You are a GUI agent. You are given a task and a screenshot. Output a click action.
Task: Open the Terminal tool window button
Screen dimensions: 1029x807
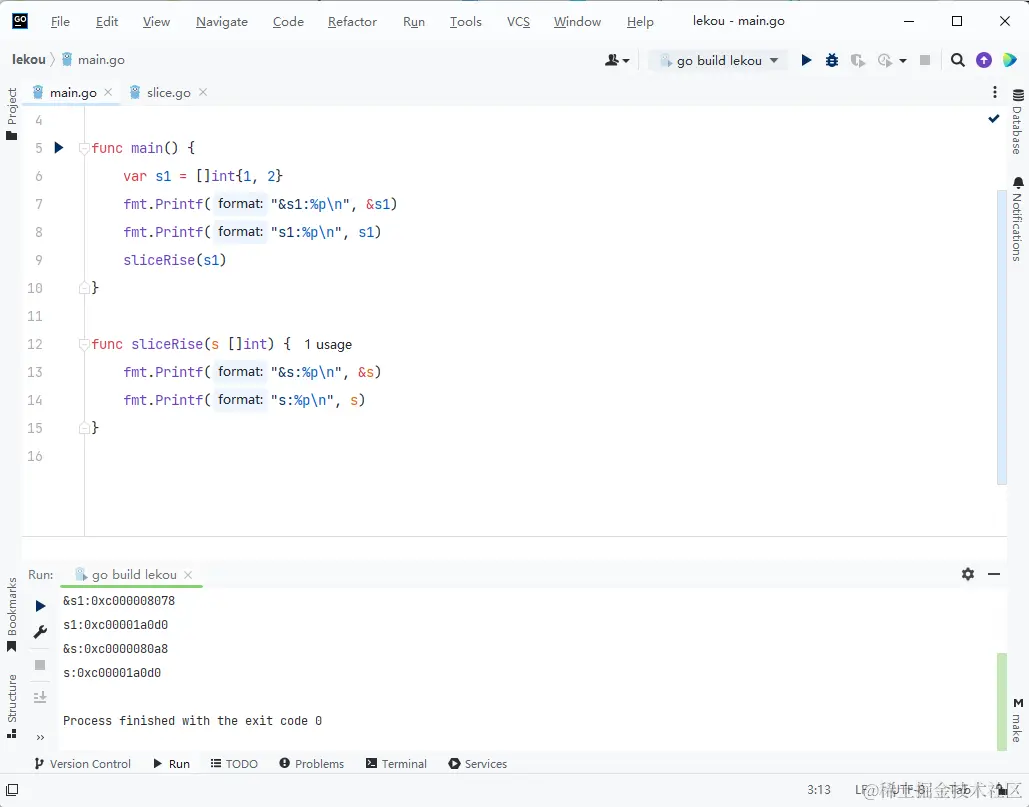coord(396,764)
